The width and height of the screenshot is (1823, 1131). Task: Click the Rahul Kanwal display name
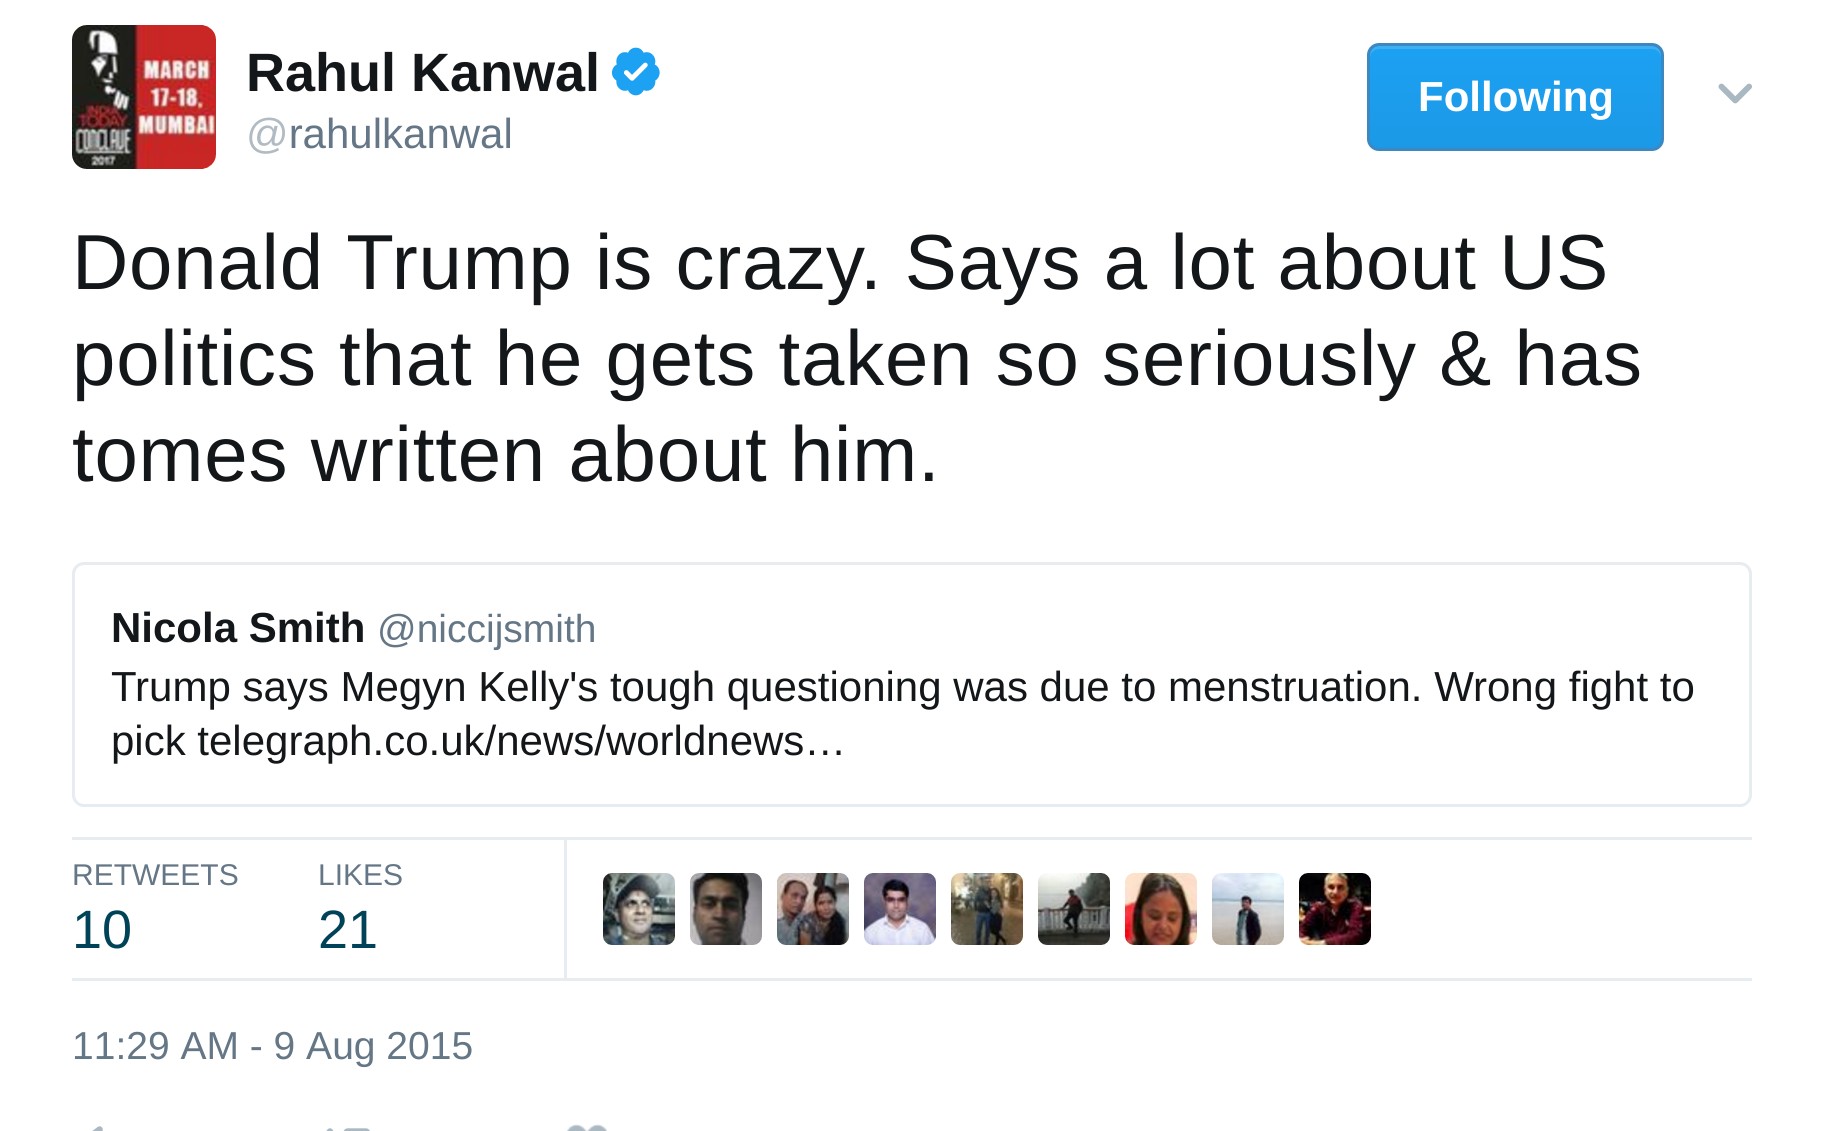pos(422,73)
